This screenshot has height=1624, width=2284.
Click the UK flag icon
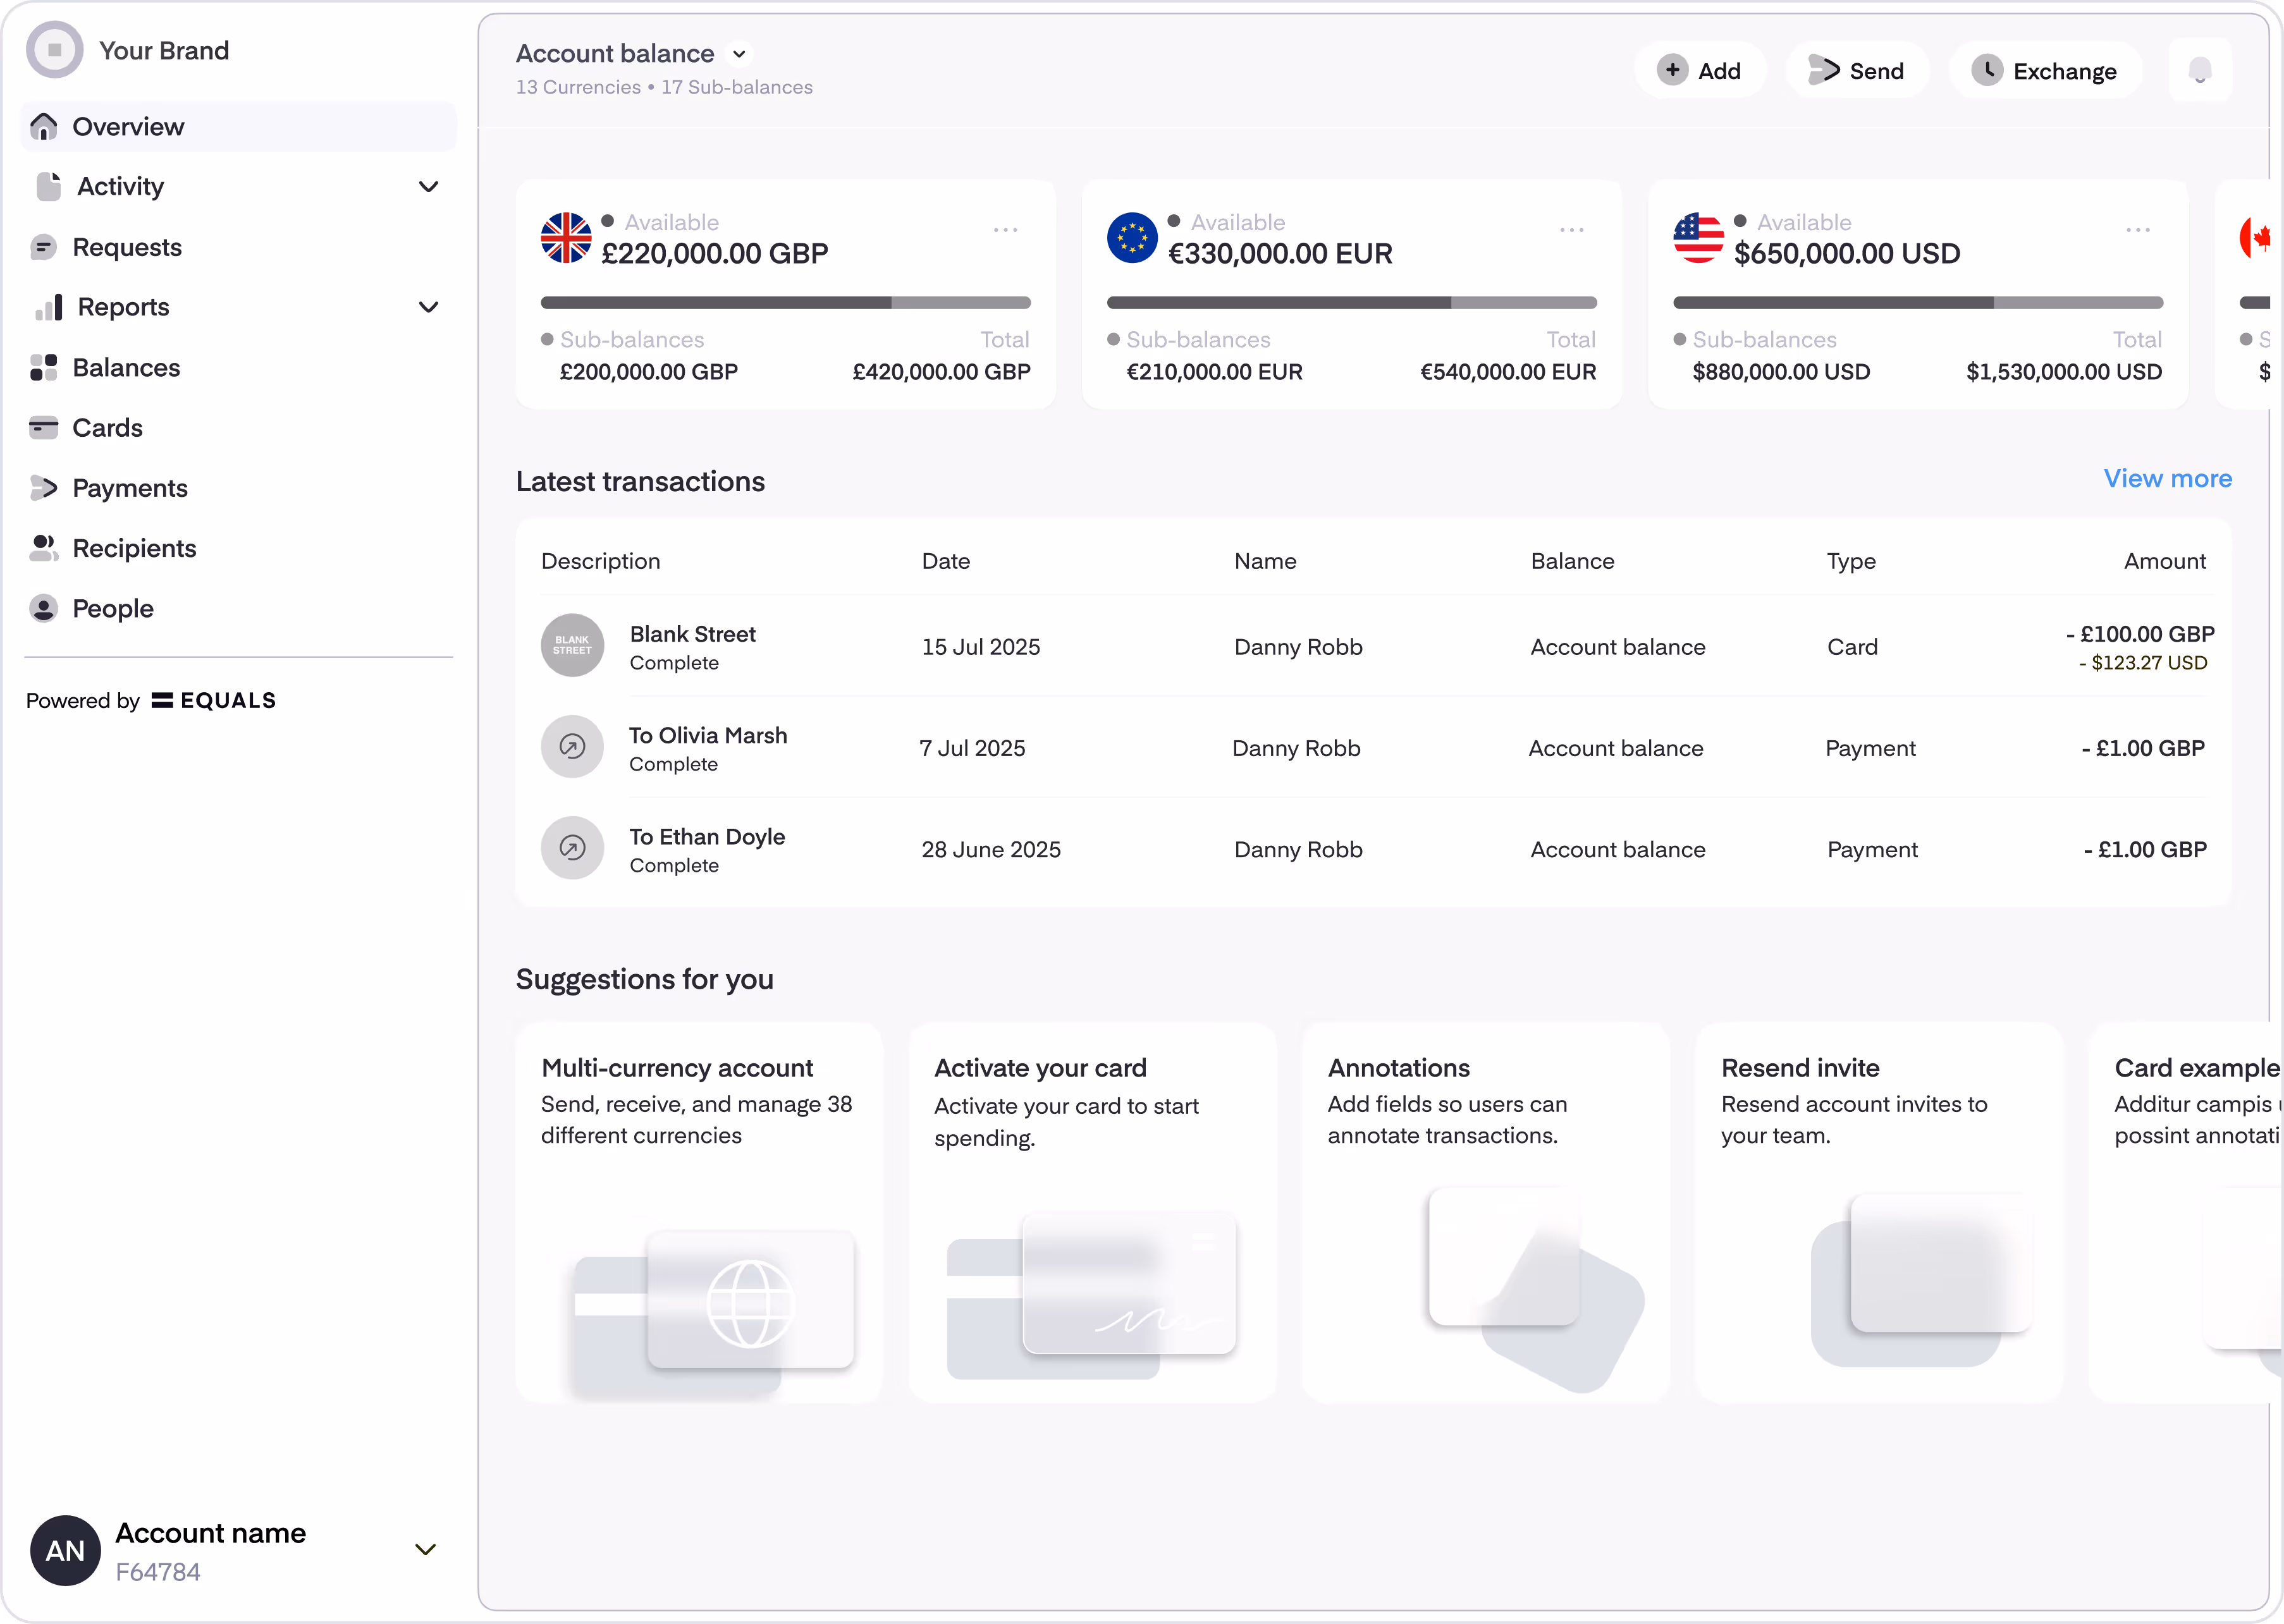pyautogui.click(x=566, y=238)
